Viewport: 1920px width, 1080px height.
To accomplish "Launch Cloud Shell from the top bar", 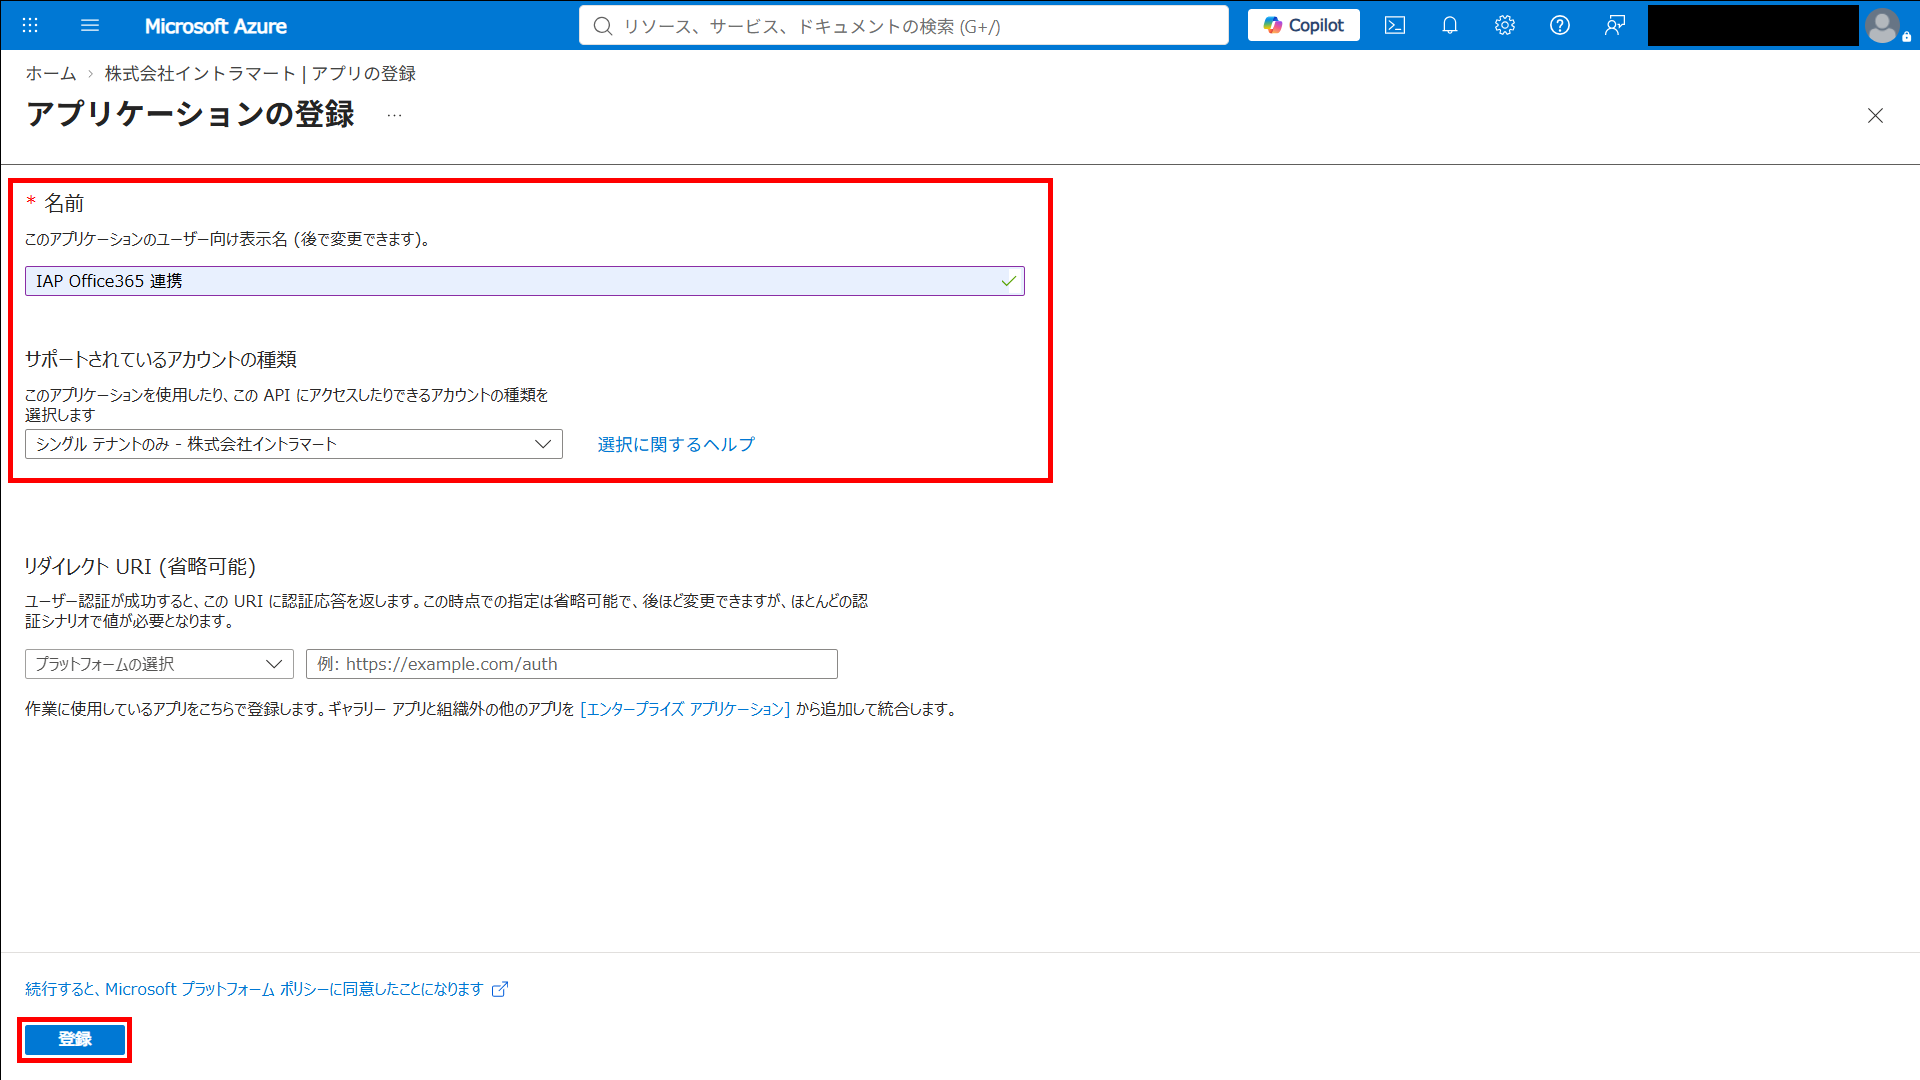I will [1395, 25].
